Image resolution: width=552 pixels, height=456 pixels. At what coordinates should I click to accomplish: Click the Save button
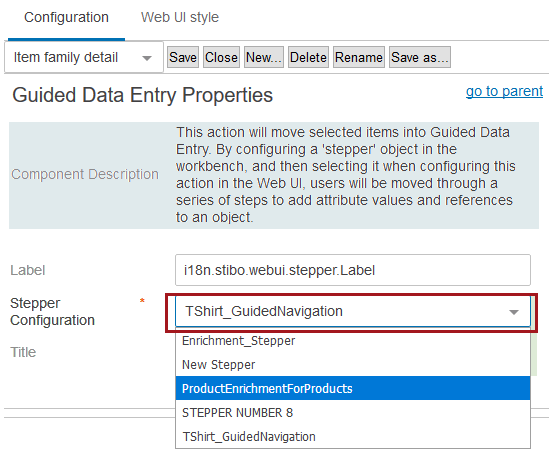point(183,57)
